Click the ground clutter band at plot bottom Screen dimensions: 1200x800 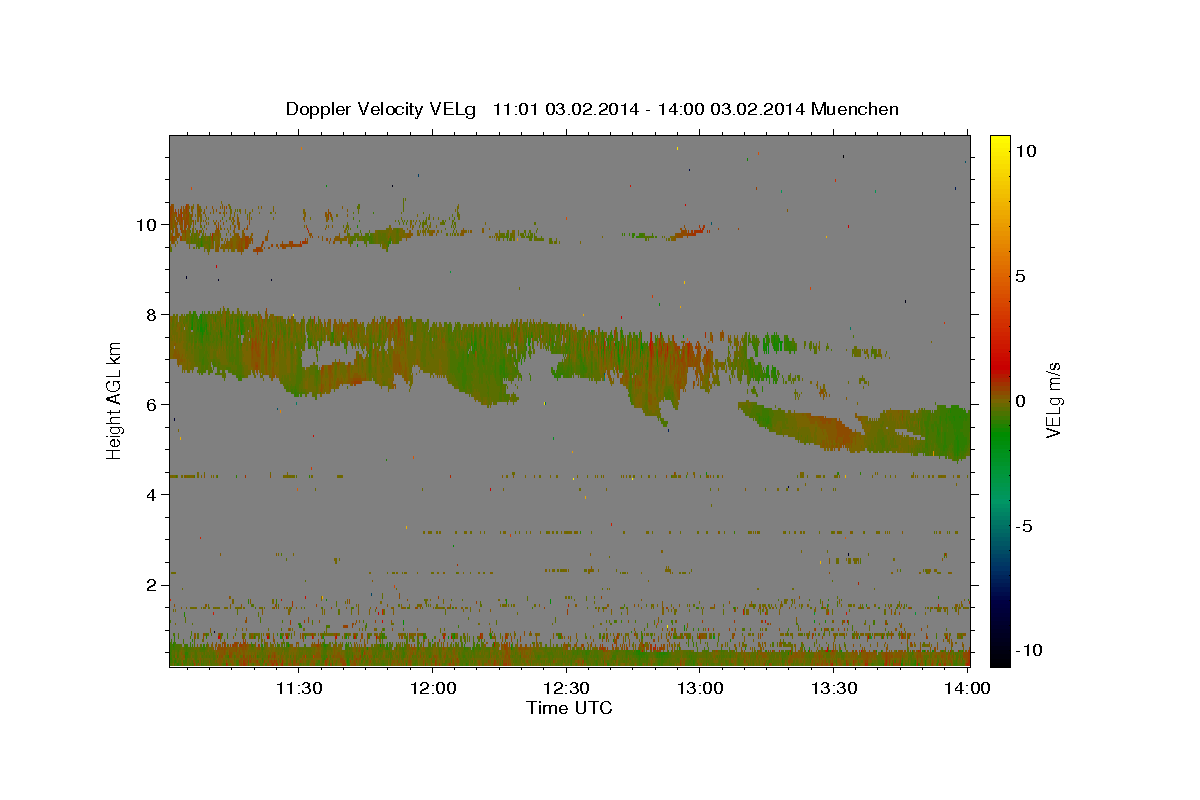[570, 655]
